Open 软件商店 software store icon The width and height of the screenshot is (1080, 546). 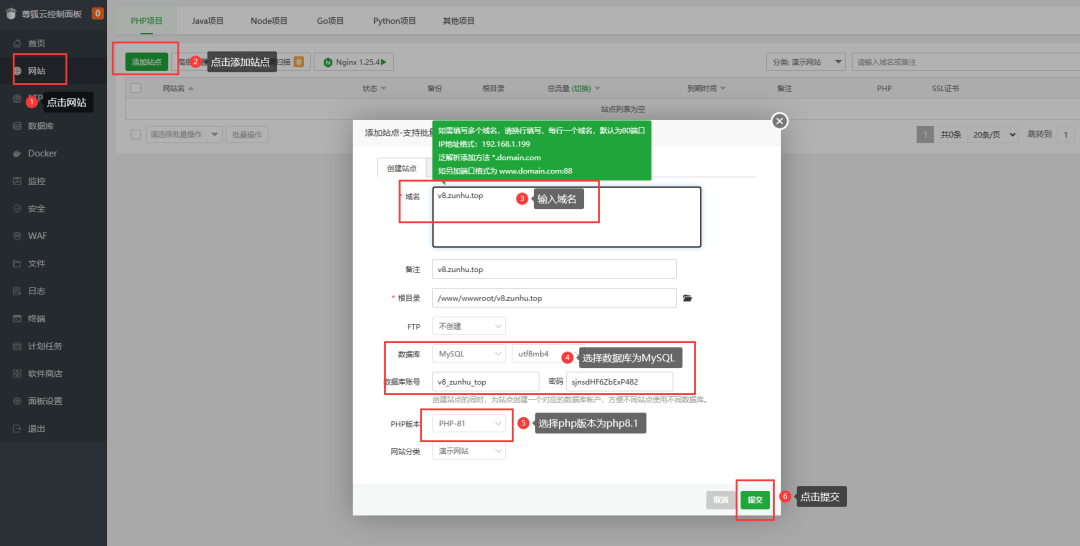[17, 374]
